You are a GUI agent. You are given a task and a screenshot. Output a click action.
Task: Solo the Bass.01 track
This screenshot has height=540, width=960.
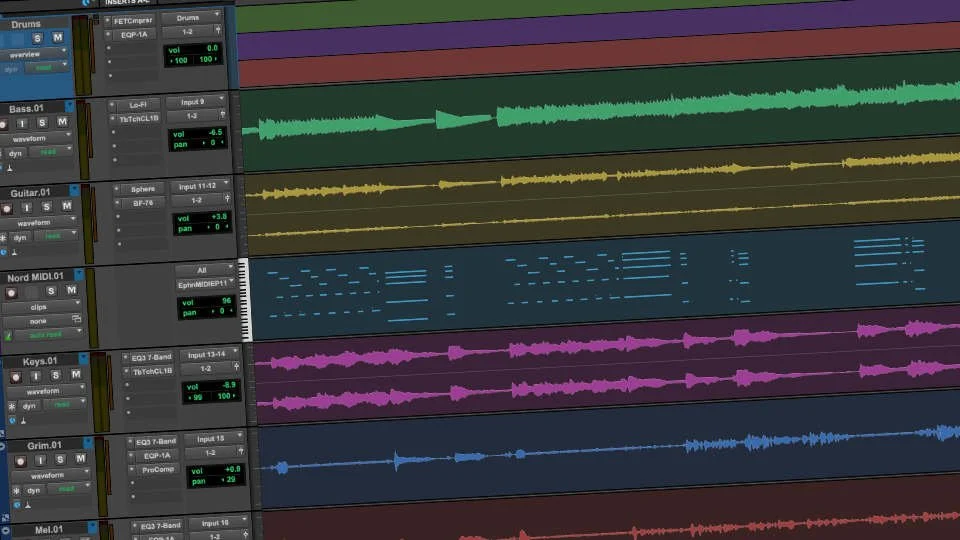42,123
